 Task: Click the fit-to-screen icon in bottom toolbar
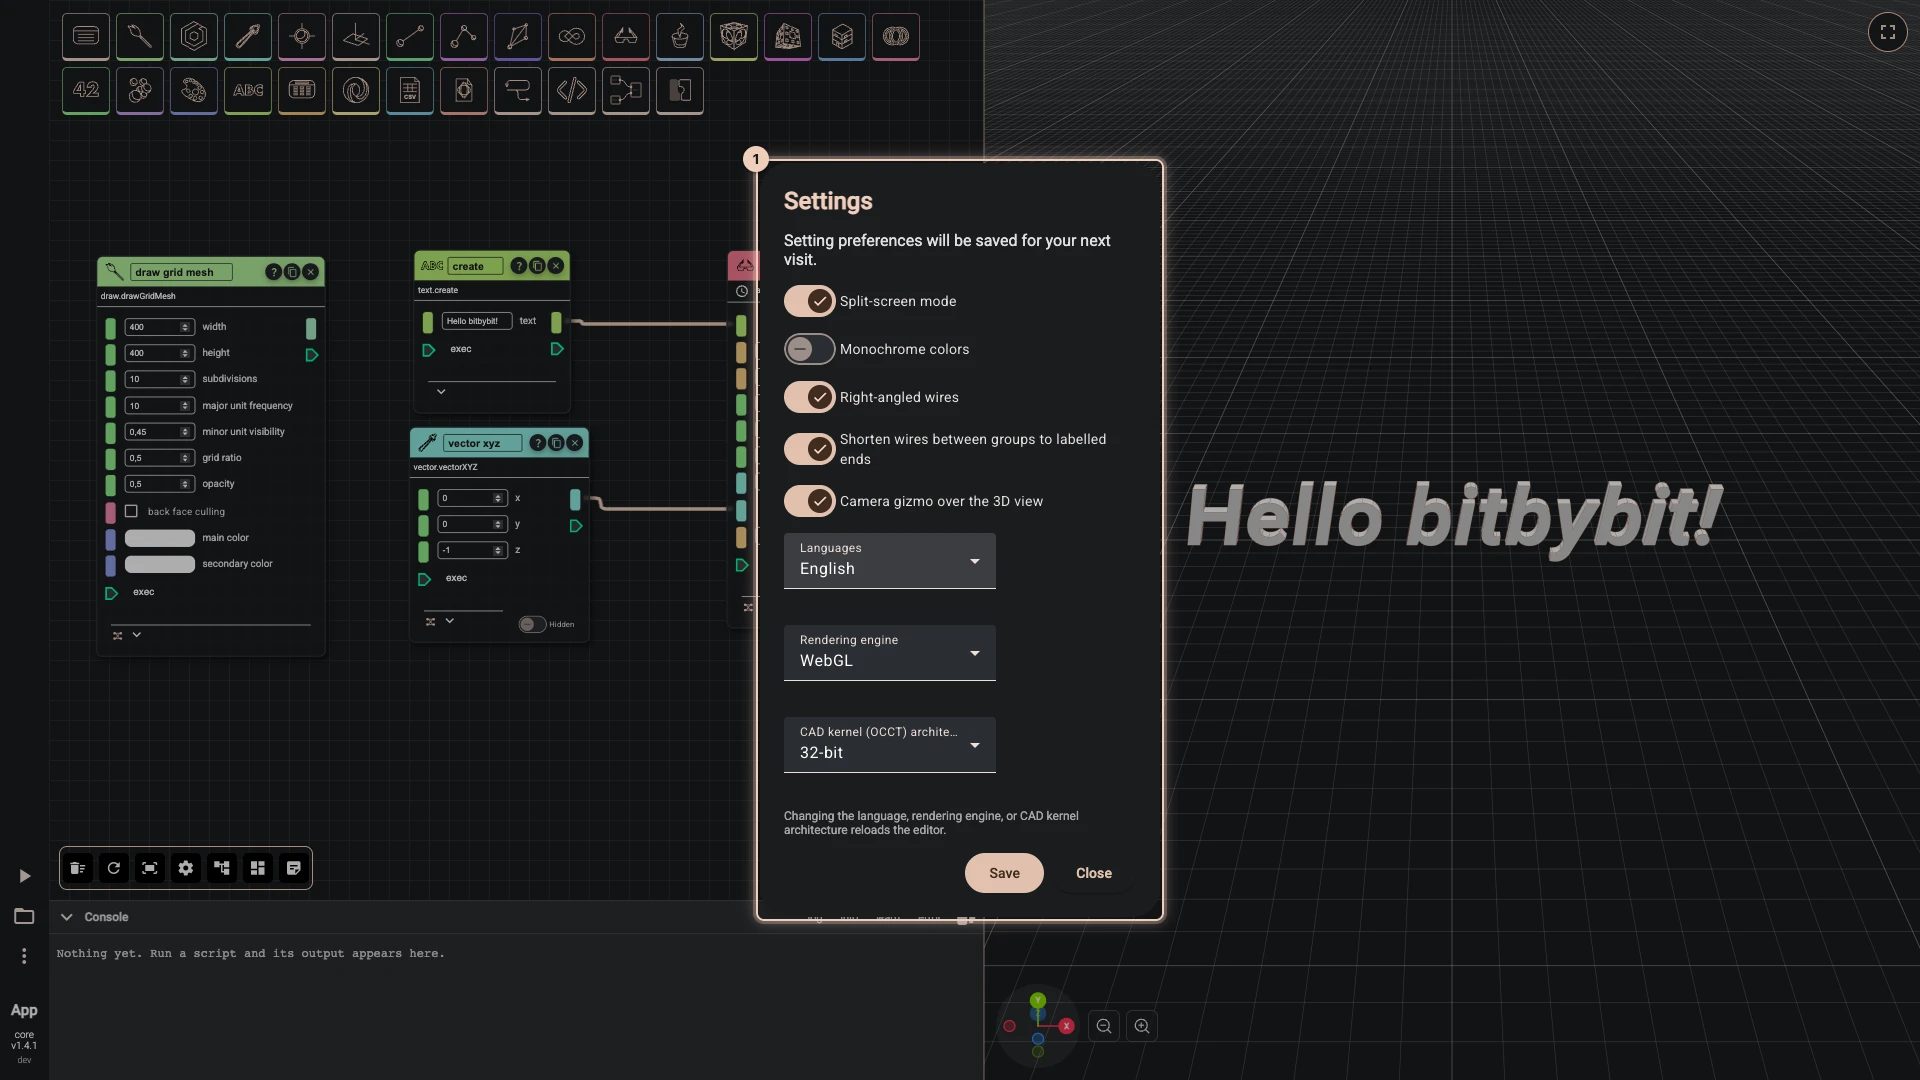[150, 868]
